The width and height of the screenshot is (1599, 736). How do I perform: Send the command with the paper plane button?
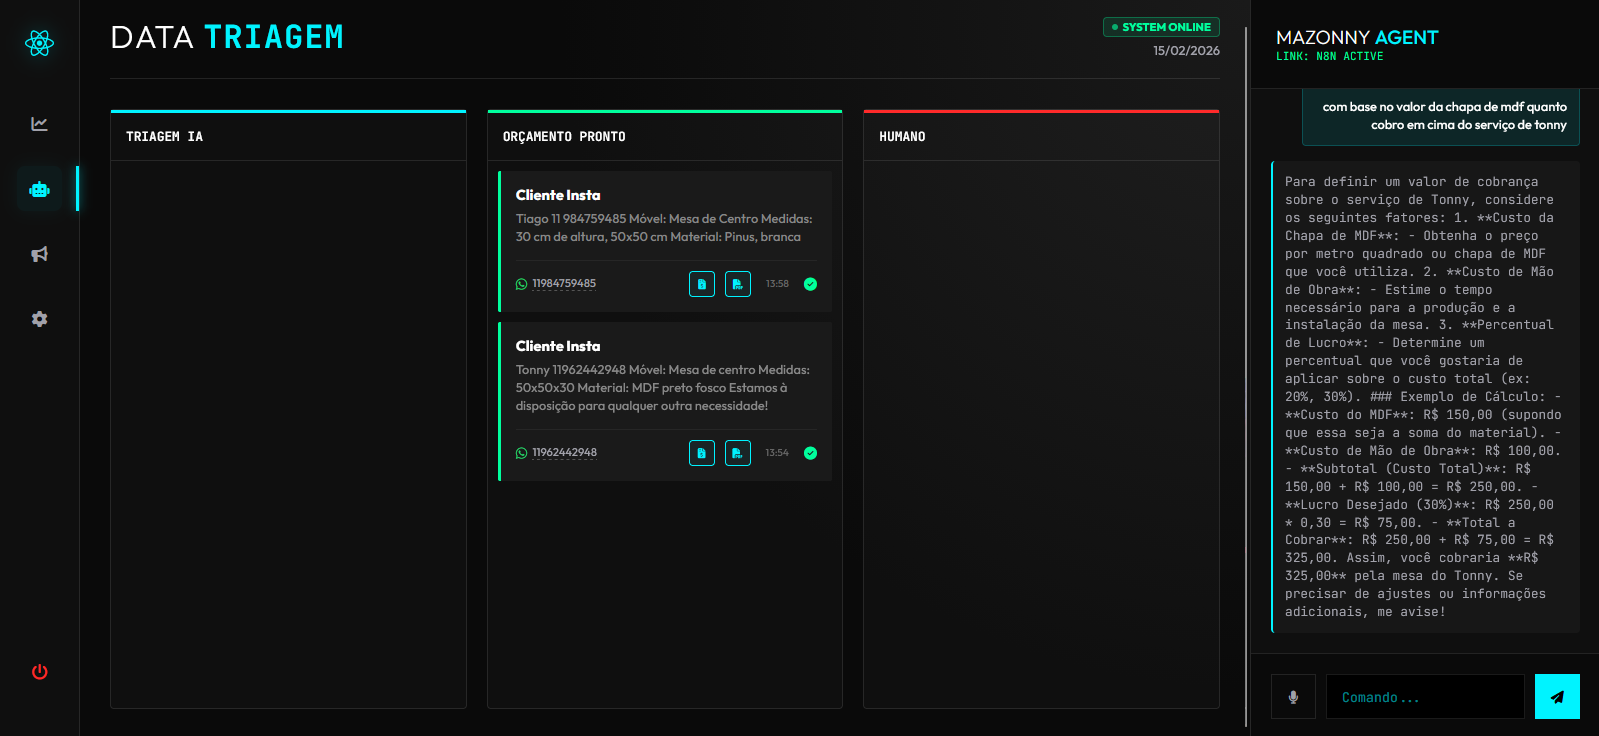point(1557,697)
